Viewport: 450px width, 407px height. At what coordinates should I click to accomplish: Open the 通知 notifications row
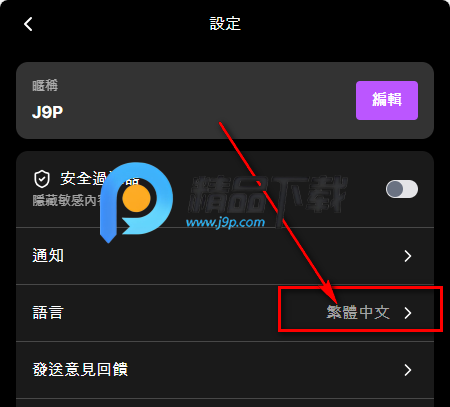pyautogui.click(x=225, y=256)
